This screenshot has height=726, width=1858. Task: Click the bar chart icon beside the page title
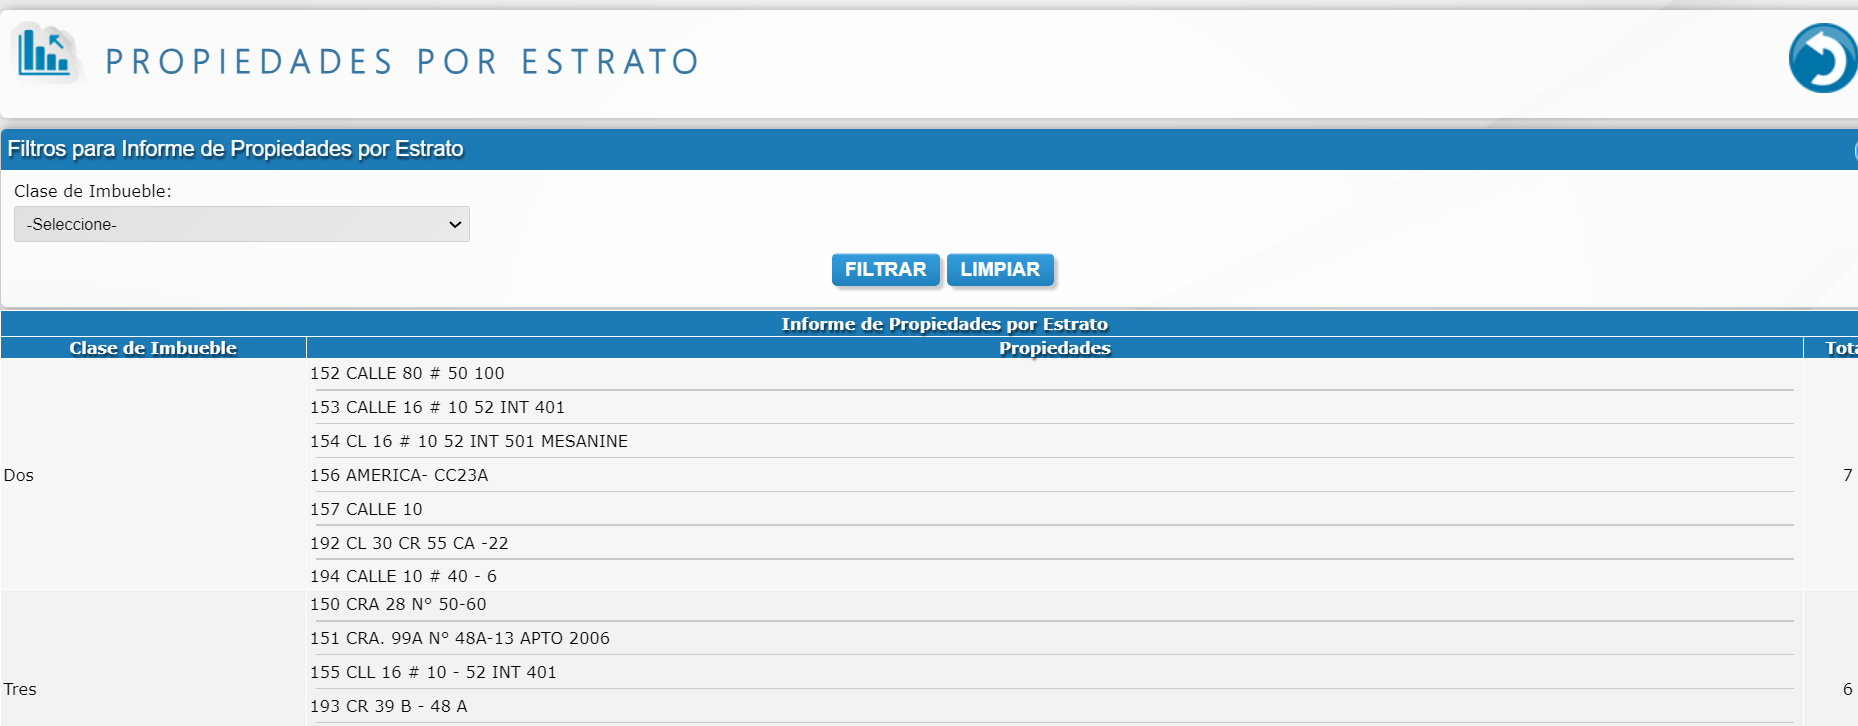(45, 53)
